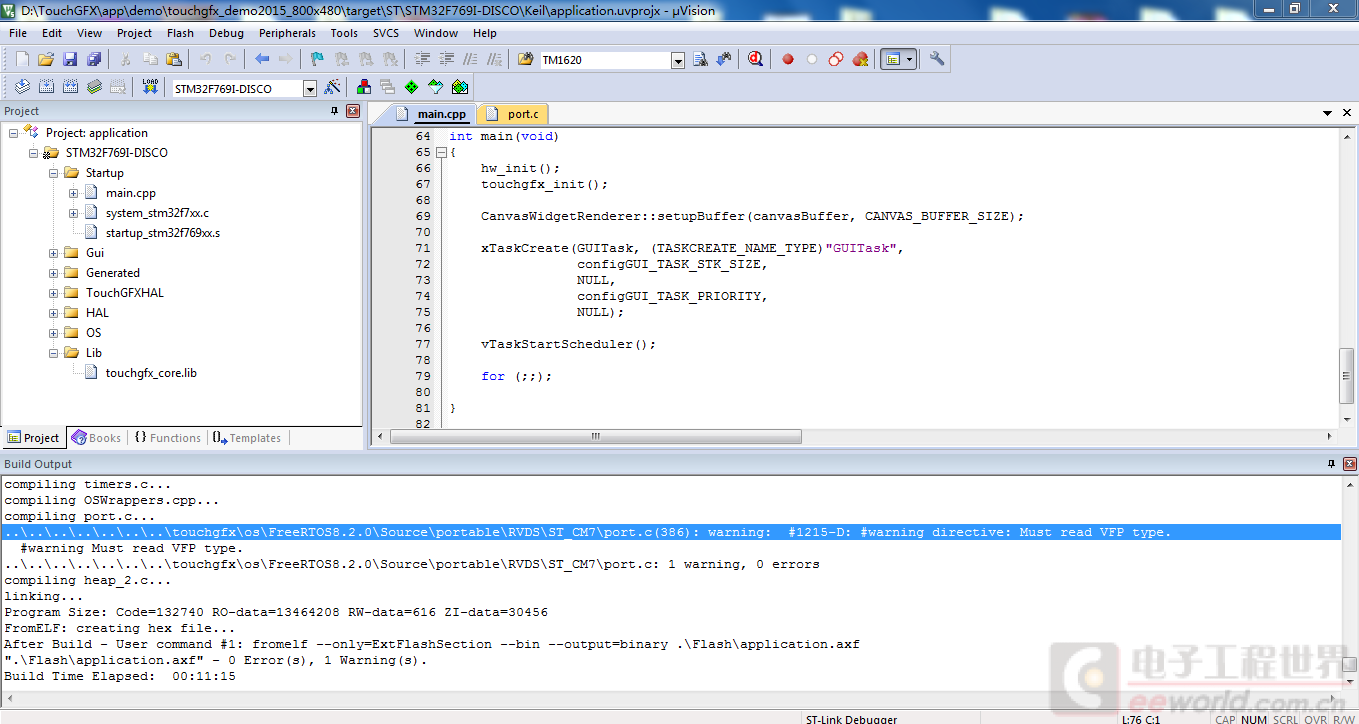Click into the TM1620 find text field
Image resolution: width=1359 pixels, height=724 pixels.
[x=605, y=60]
